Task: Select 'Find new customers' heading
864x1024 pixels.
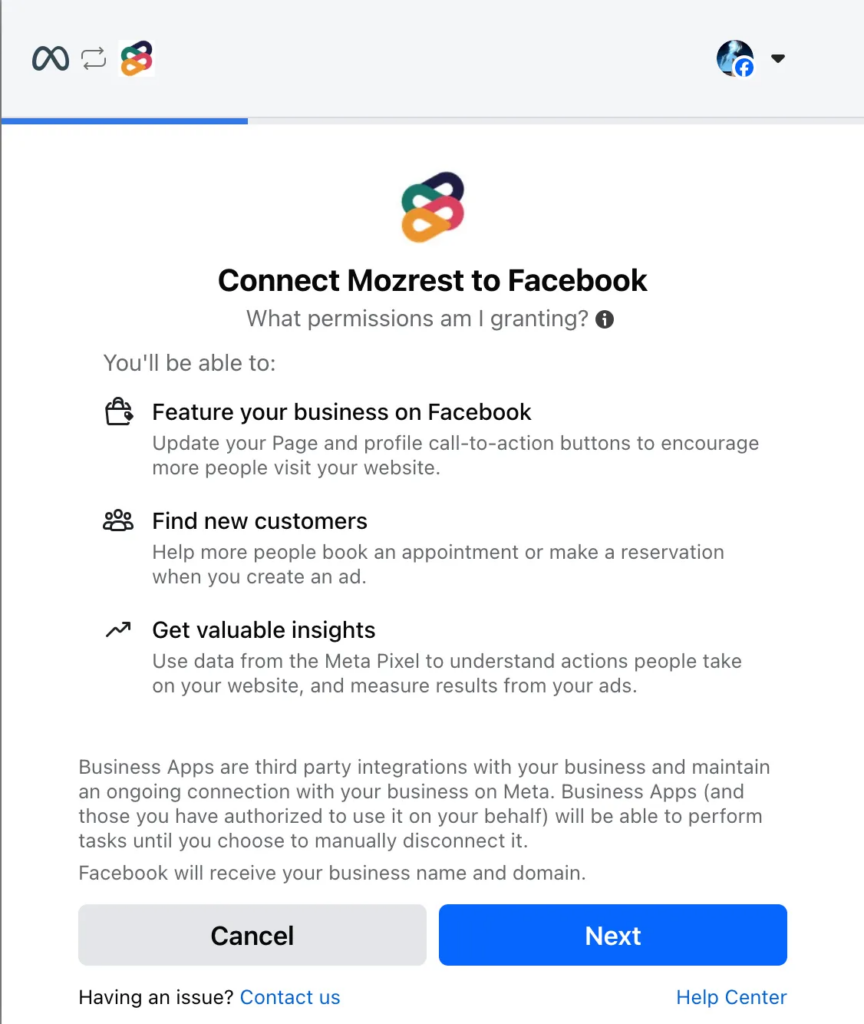Action: tap(260, 521)
